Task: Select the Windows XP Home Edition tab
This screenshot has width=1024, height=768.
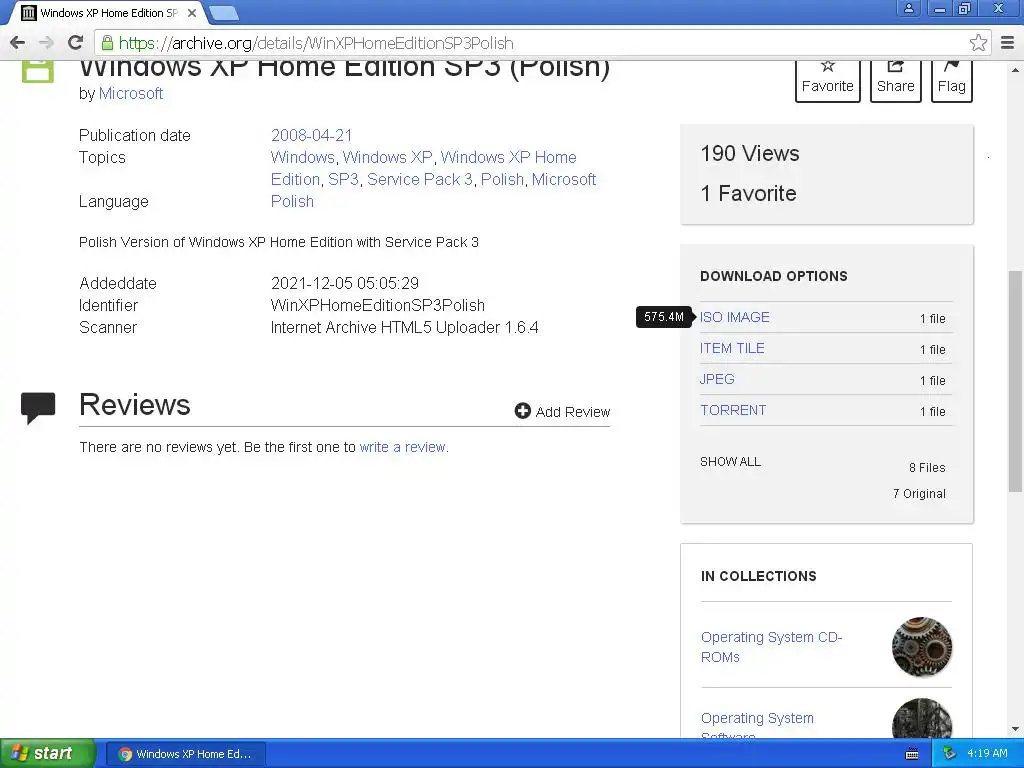Action: pyautogui.click(x=108, y=13)
